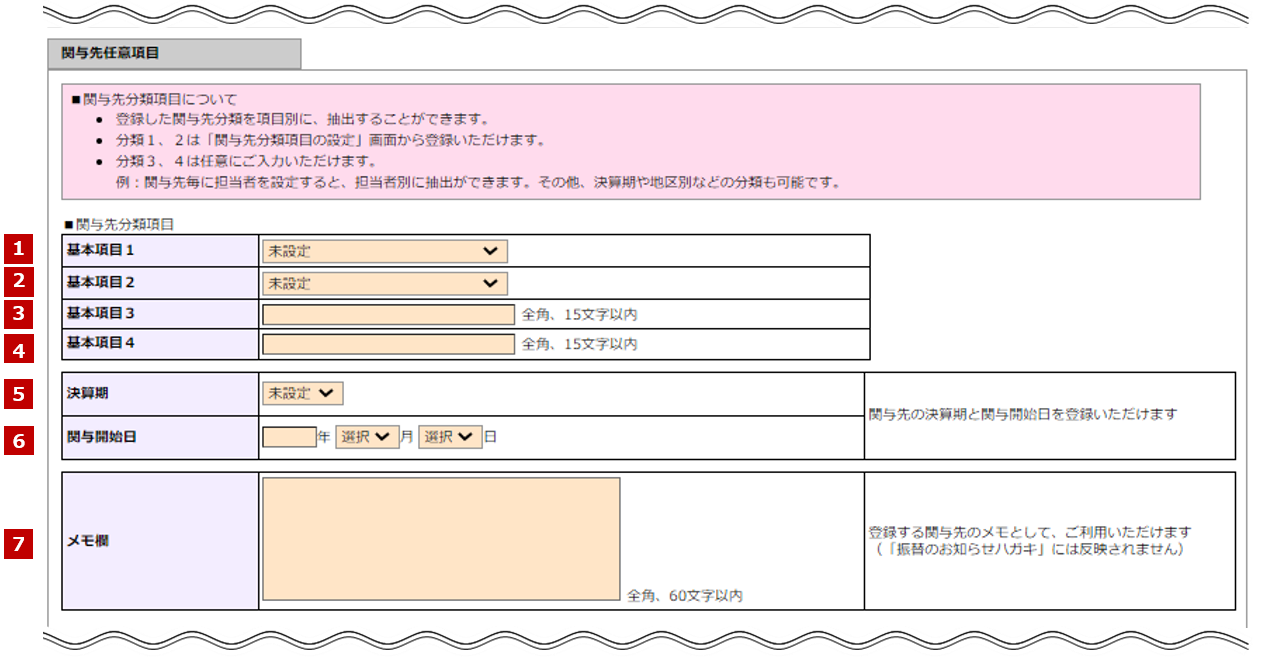Open the 基本項目2 dropdown
Viewport: 1262px width, 659px height.
(x=384, y=283)
